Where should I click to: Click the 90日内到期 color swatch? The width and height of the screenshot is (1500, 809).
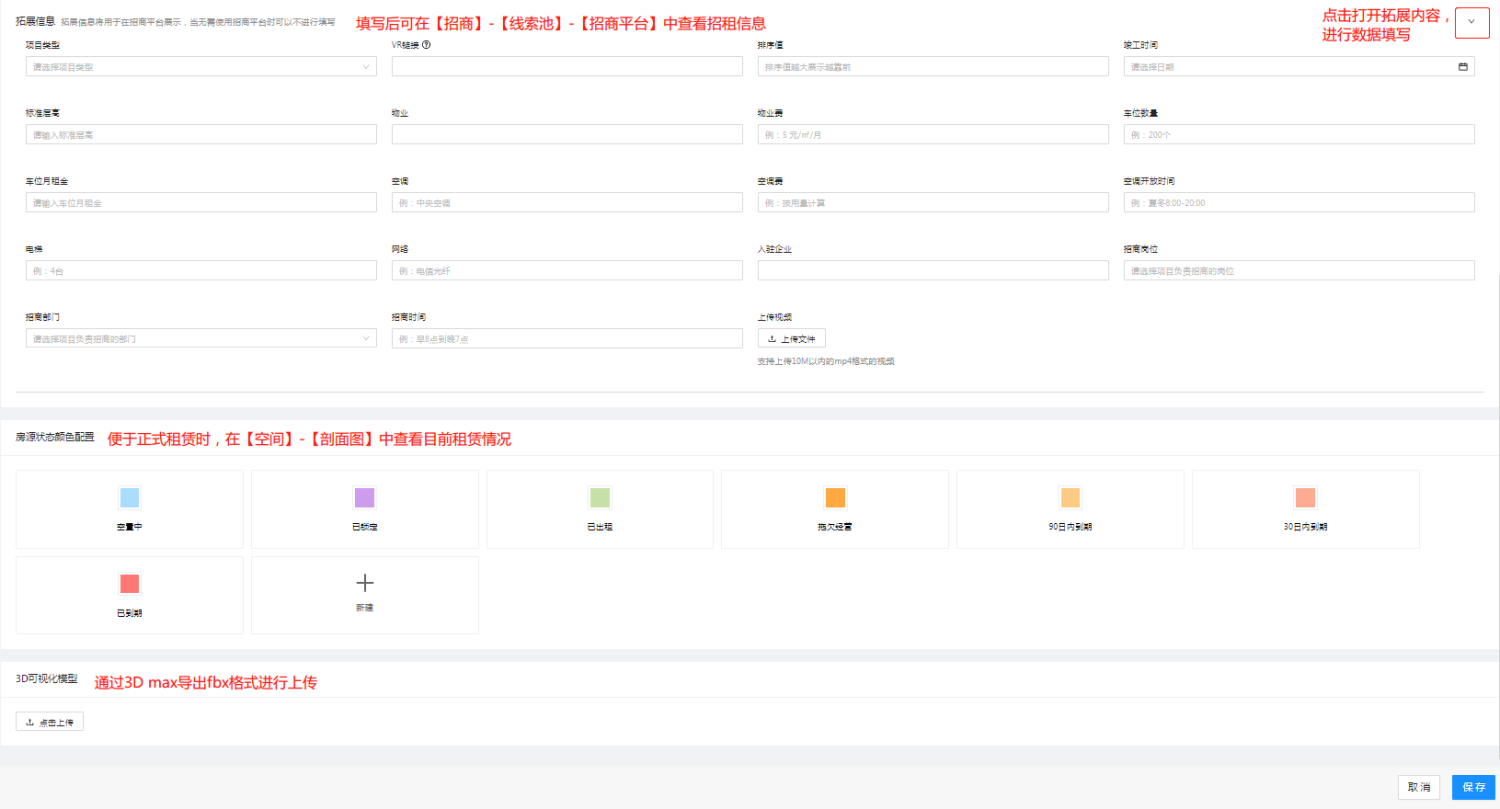[x=1070, y=498]
